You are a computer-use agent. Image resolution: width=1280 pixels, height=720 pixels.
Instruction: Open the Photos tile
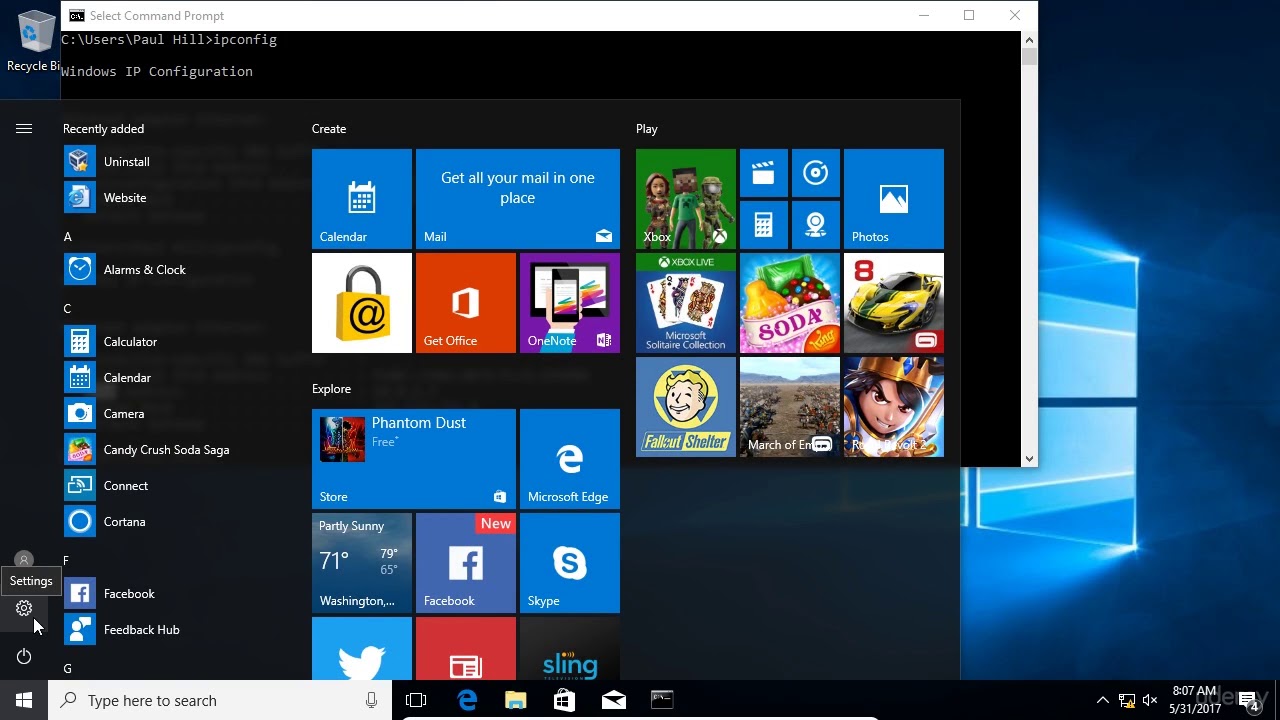(x=894, y=199)
